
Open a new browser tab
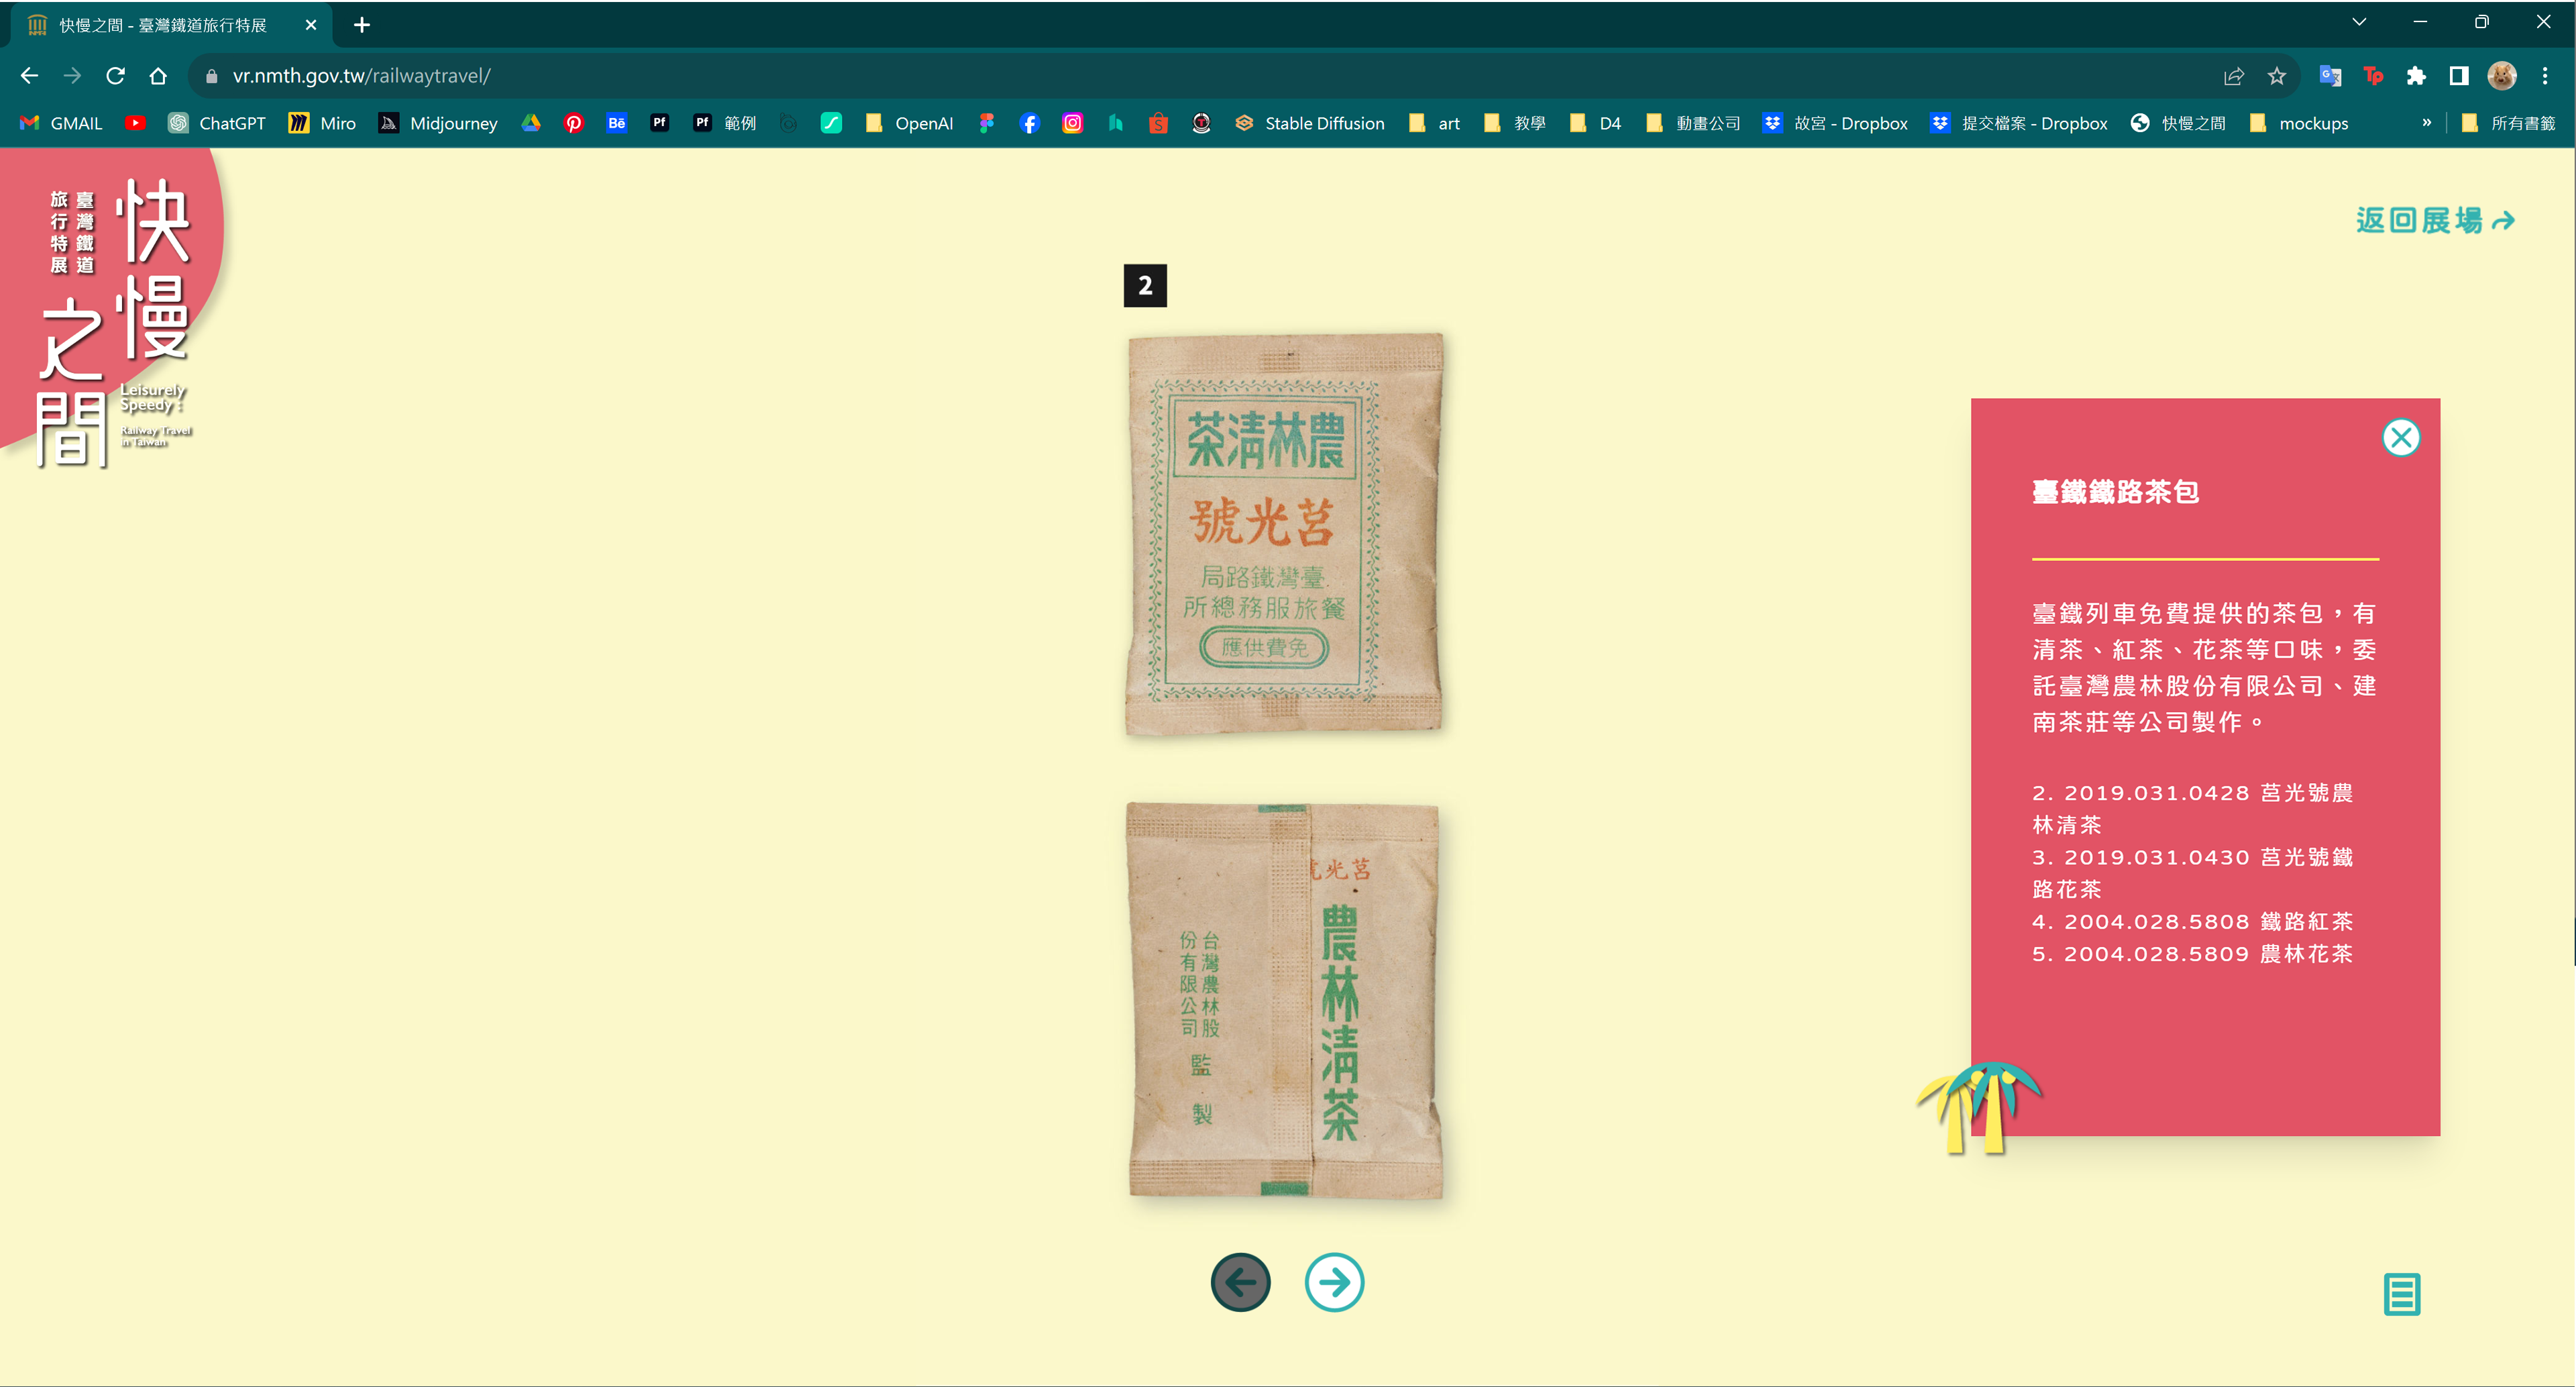[x=362, y=25]
